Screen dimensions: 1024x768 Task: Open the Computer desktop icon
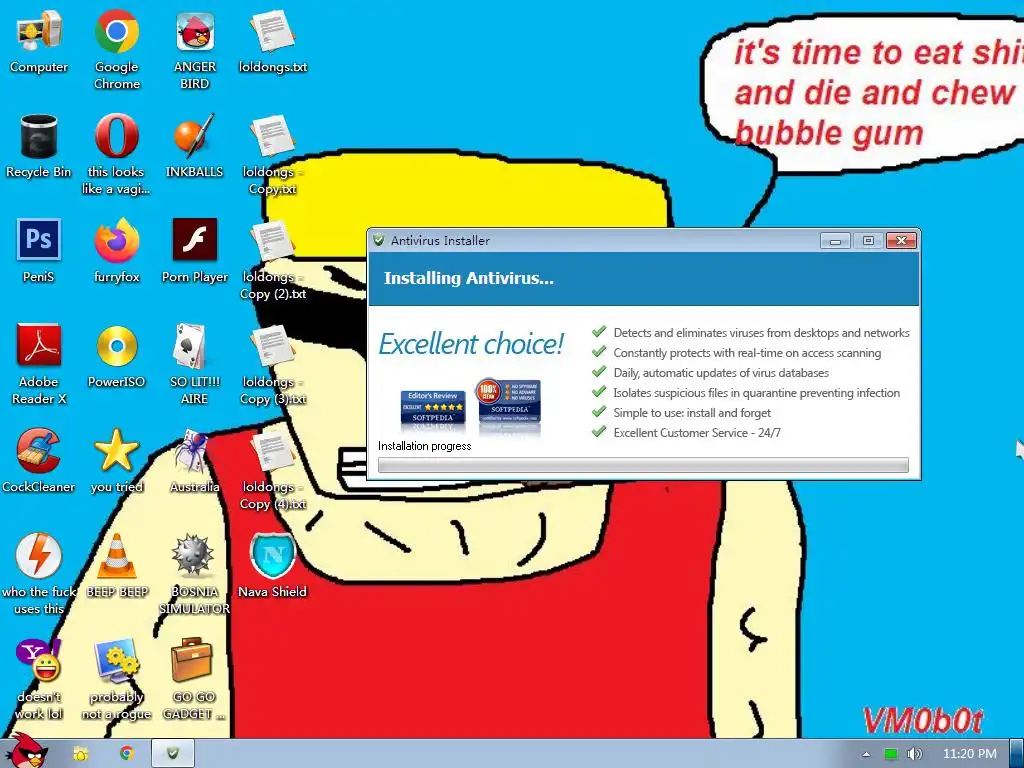(39, 41)
